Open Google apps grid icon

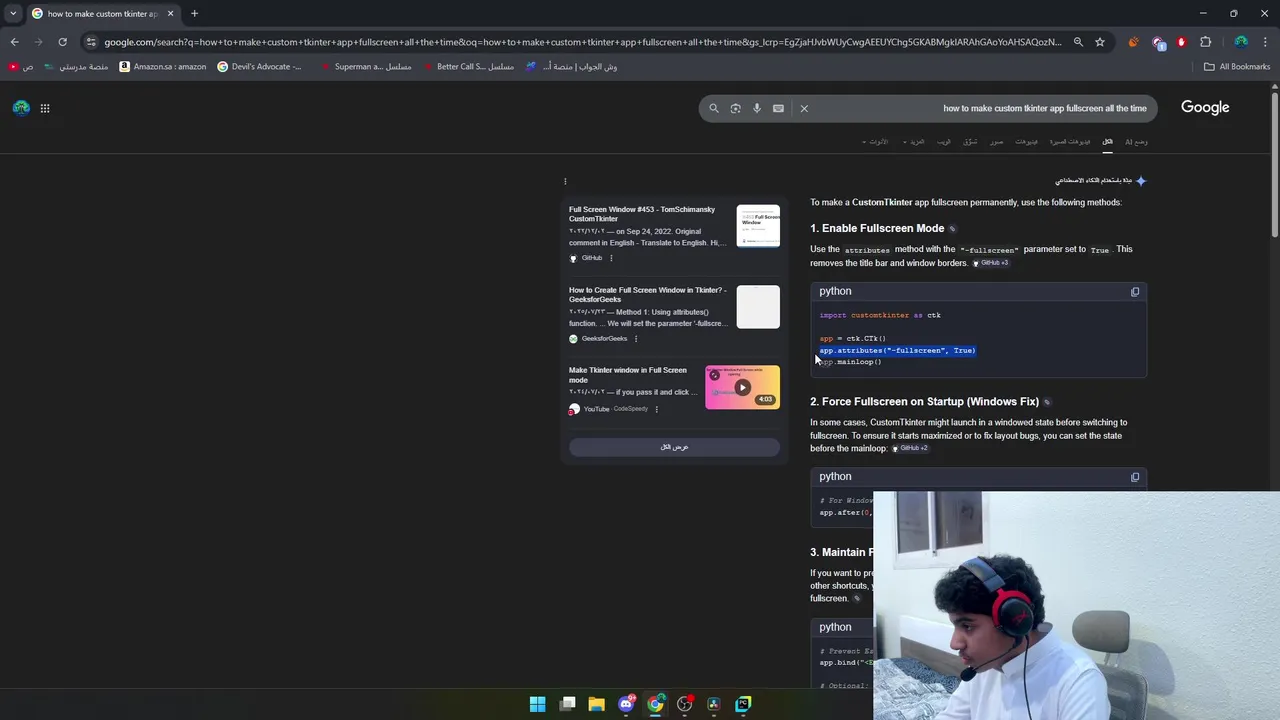pyautogui.click(x=45, y=108)
